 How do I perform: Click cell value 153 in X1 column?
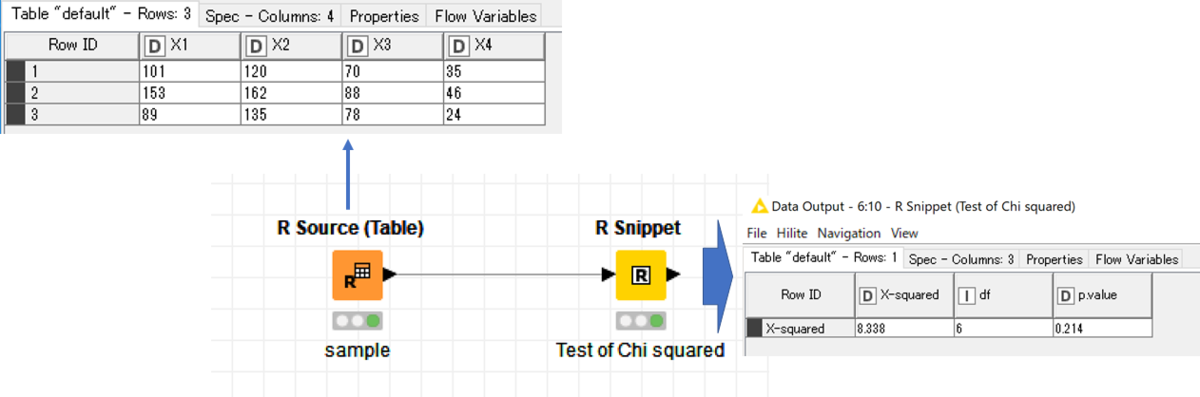click(190, 92)
